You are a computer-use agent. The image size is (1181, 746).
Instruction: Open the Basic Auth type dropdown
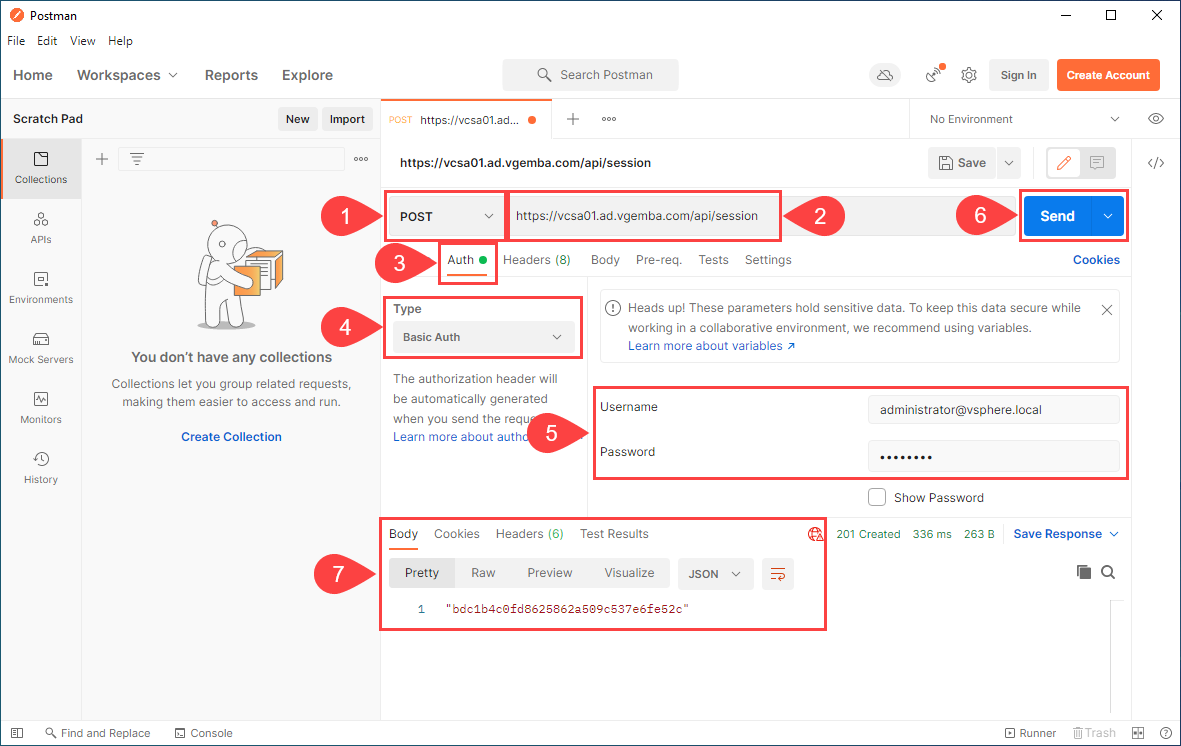pyautogui.click(x=484, y=337)
